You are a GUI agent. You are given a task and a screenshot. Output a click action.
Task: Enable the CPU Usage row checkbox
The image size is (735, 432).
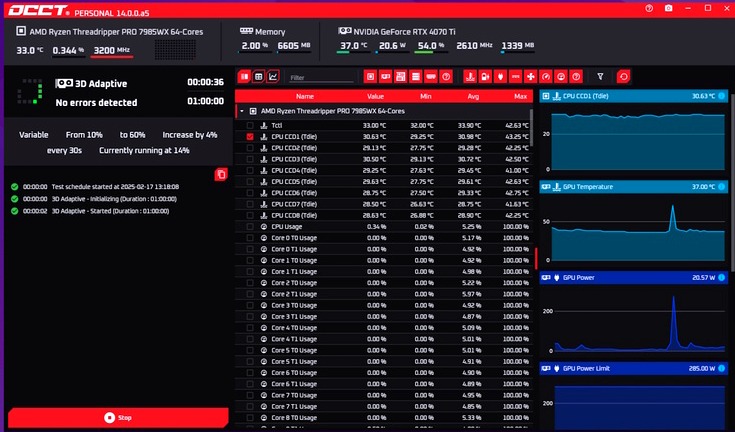click(250, 227)
